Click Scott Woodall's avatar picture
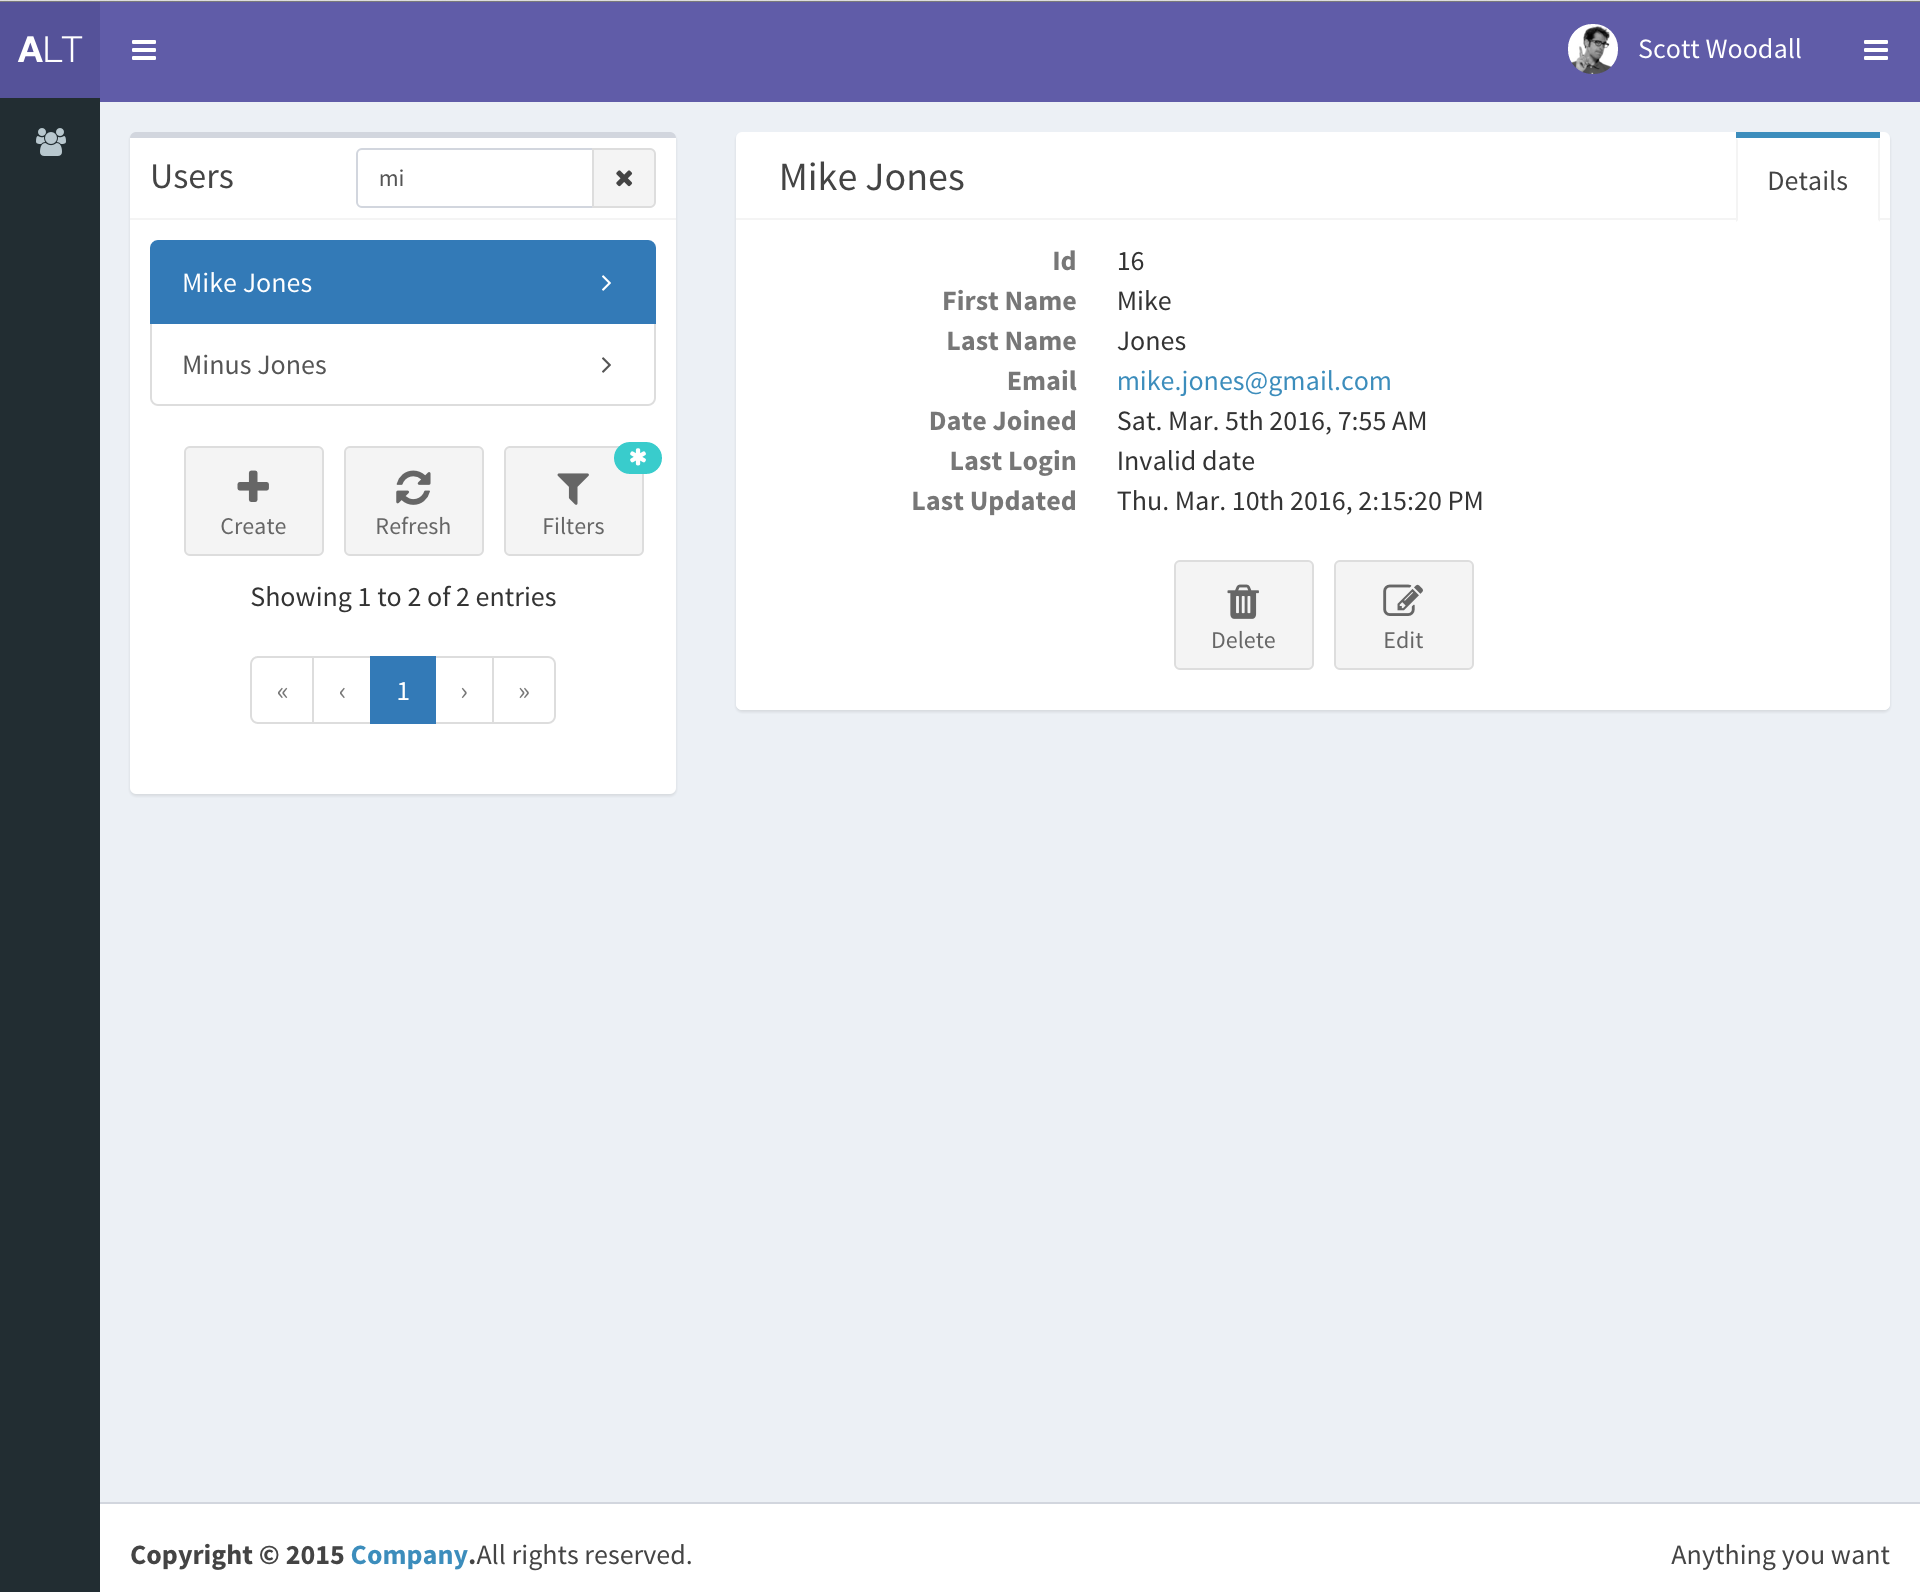The width and height of the screenshot is (1920, 1592). (x=1592, y=49)
